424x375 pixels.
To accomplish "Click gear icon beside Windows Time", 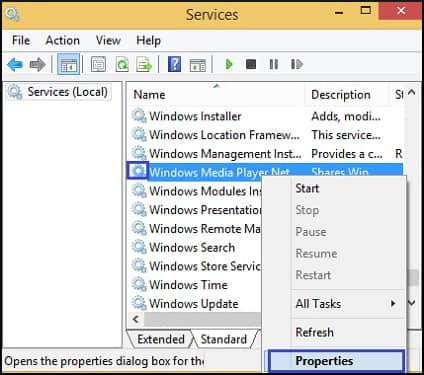I will tap(139, 285).
